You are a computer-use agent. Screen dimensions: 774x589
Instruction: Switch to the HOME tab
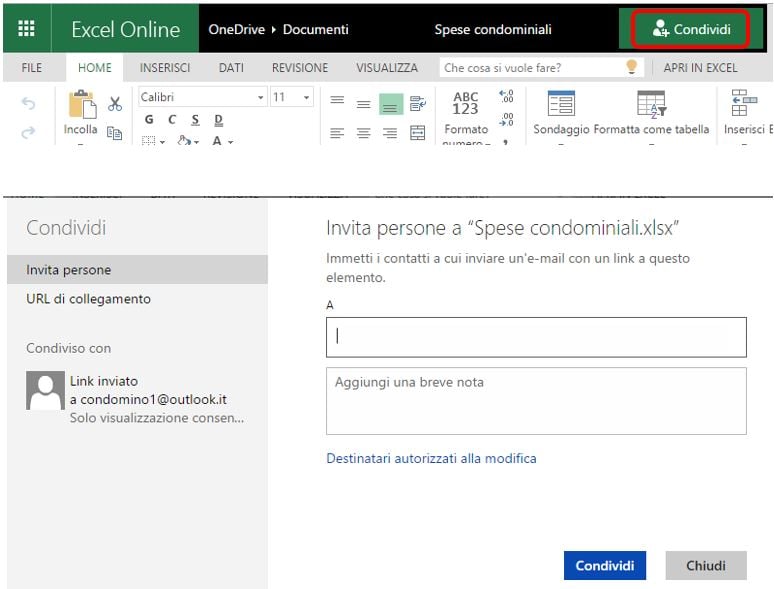click(95, 68)
